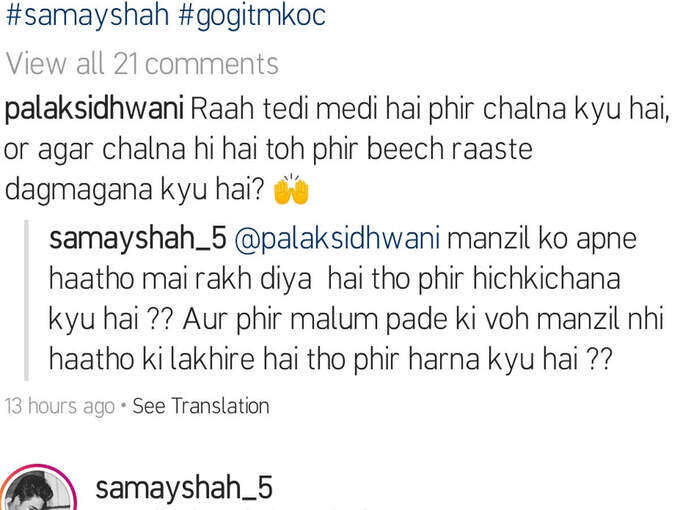Click the 'manzil ko apne' reply text
Image resolution: width=680 pixels, height=510 pixels.
pyautogui.click(x=542, y=239)
